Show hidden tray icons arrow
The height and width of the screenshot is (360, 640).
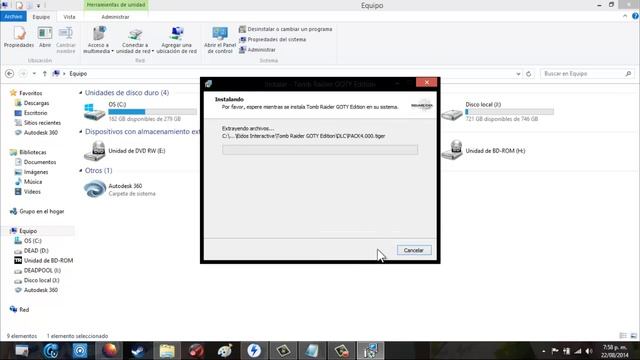click(543, 351)
